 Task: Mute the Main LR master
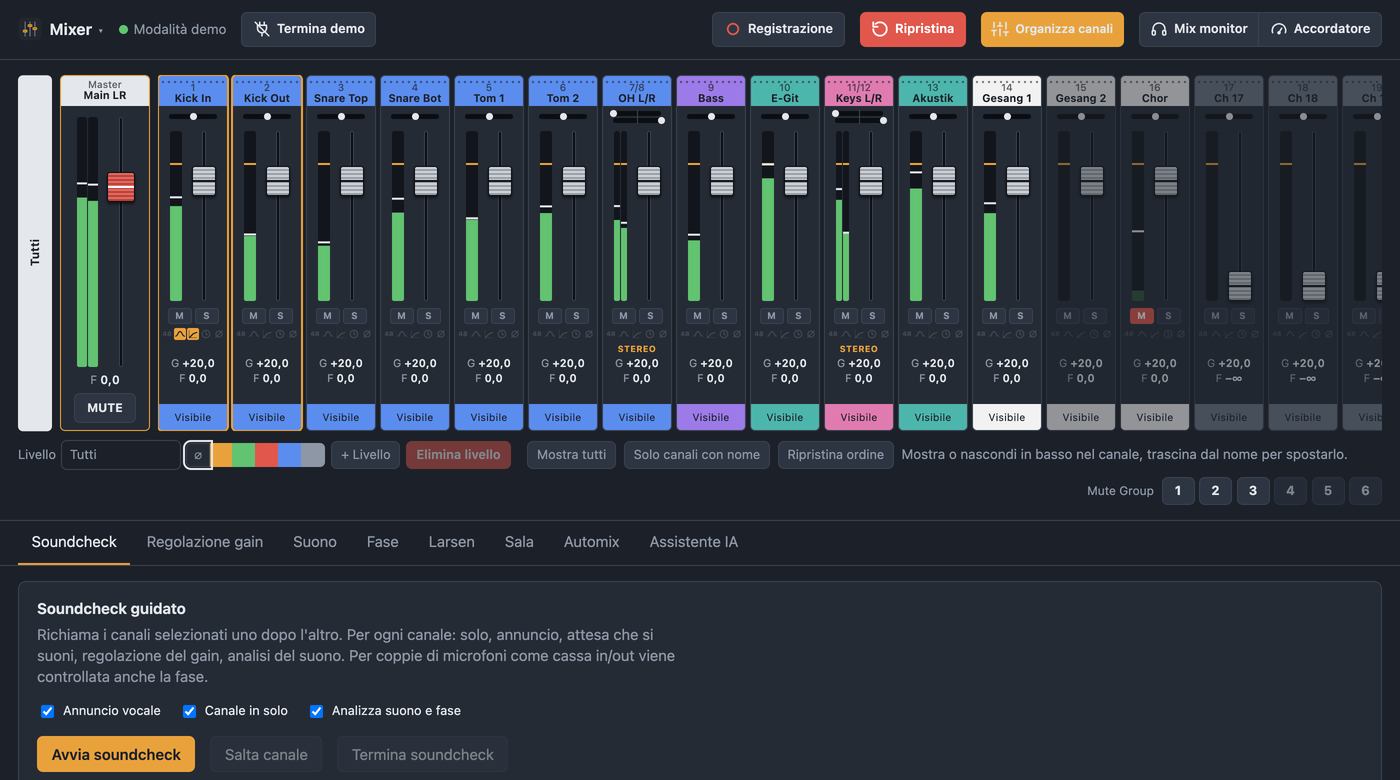pos(105,408)
